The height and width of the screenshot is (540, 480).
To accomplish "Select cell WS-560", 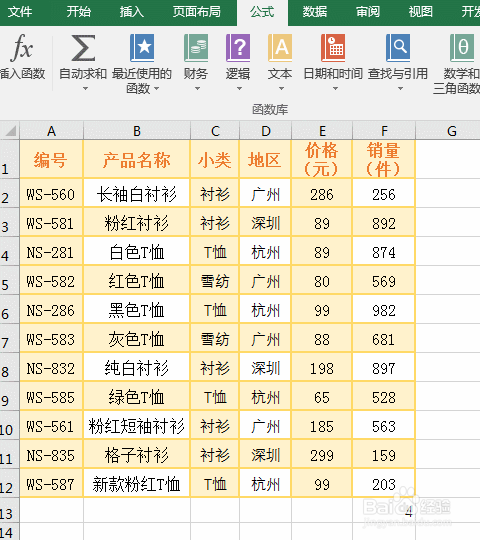I will pos(51,193).
